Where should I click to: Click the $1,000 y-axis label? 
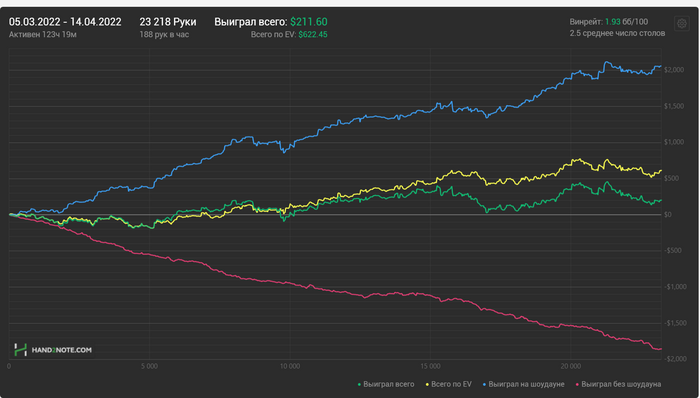pyautogui.click(x=674, y=142)
